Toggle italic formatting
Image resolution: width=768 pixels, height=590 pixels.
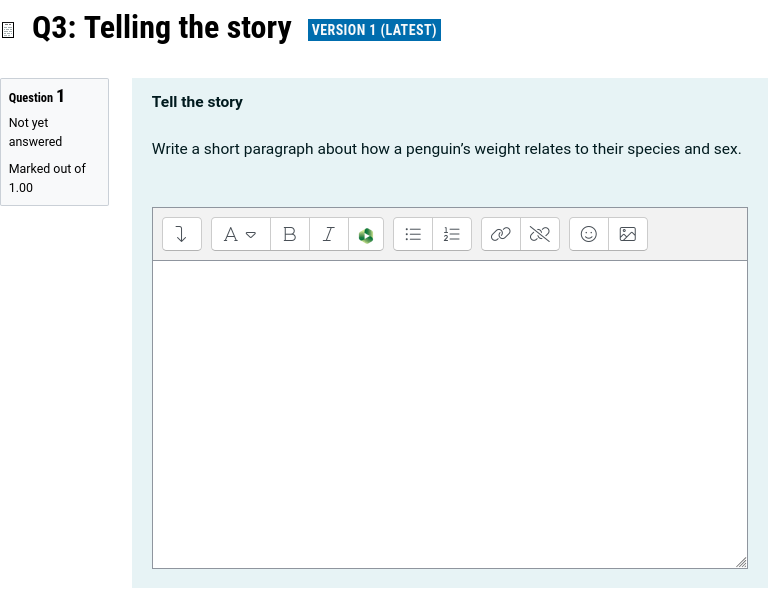click(x=328, y=234)
